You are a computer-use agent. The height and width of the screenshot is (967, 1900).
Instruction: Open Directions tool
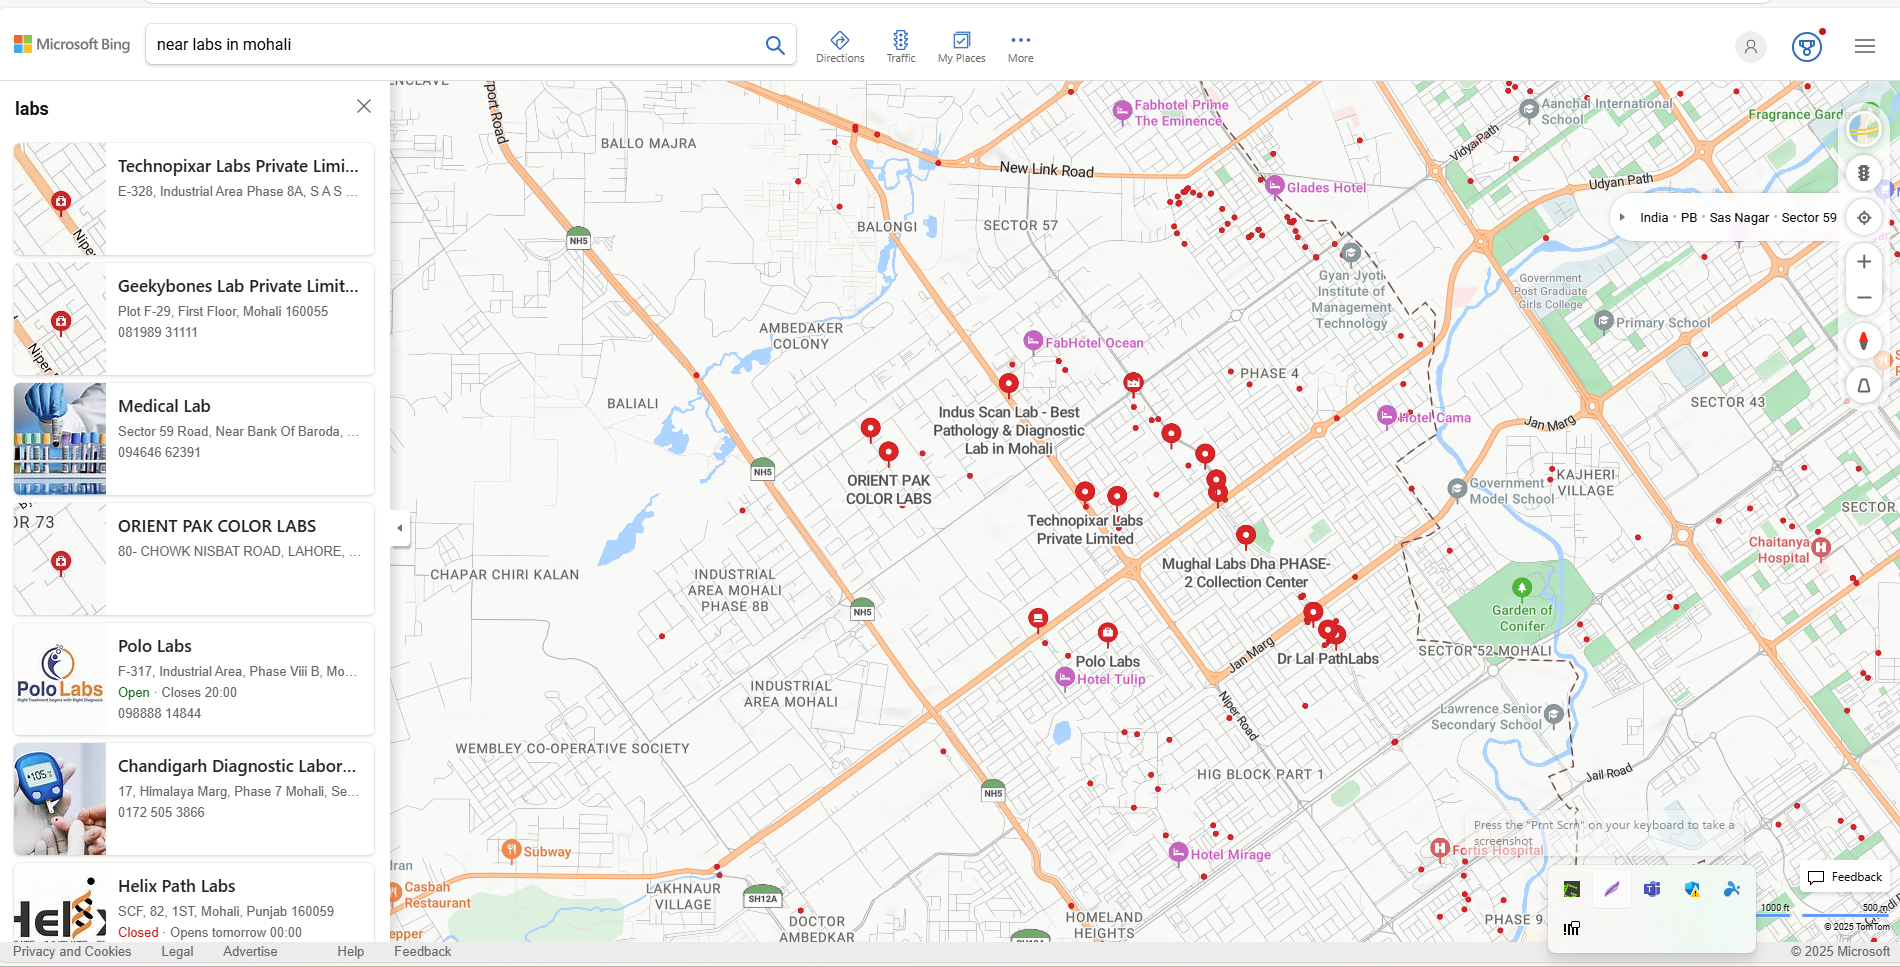[840, 46]
